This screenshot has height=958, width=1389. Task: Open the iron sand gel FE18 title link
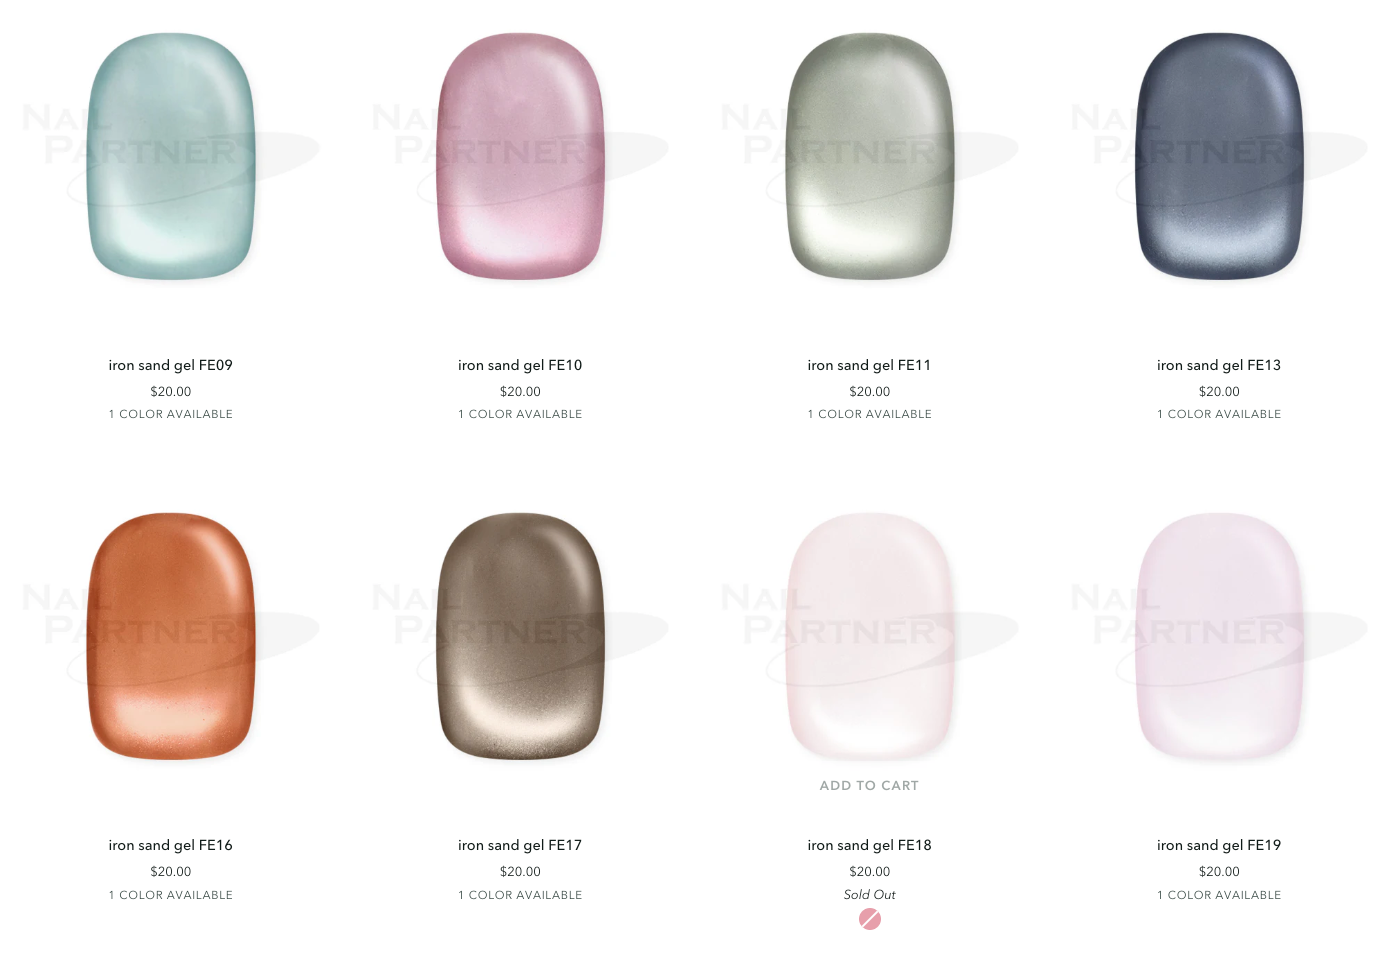coord(870,845)
